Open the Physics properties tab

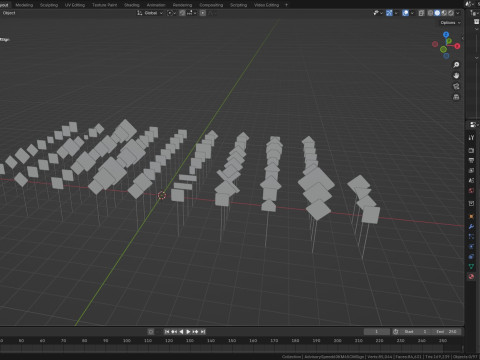point(471,247)
